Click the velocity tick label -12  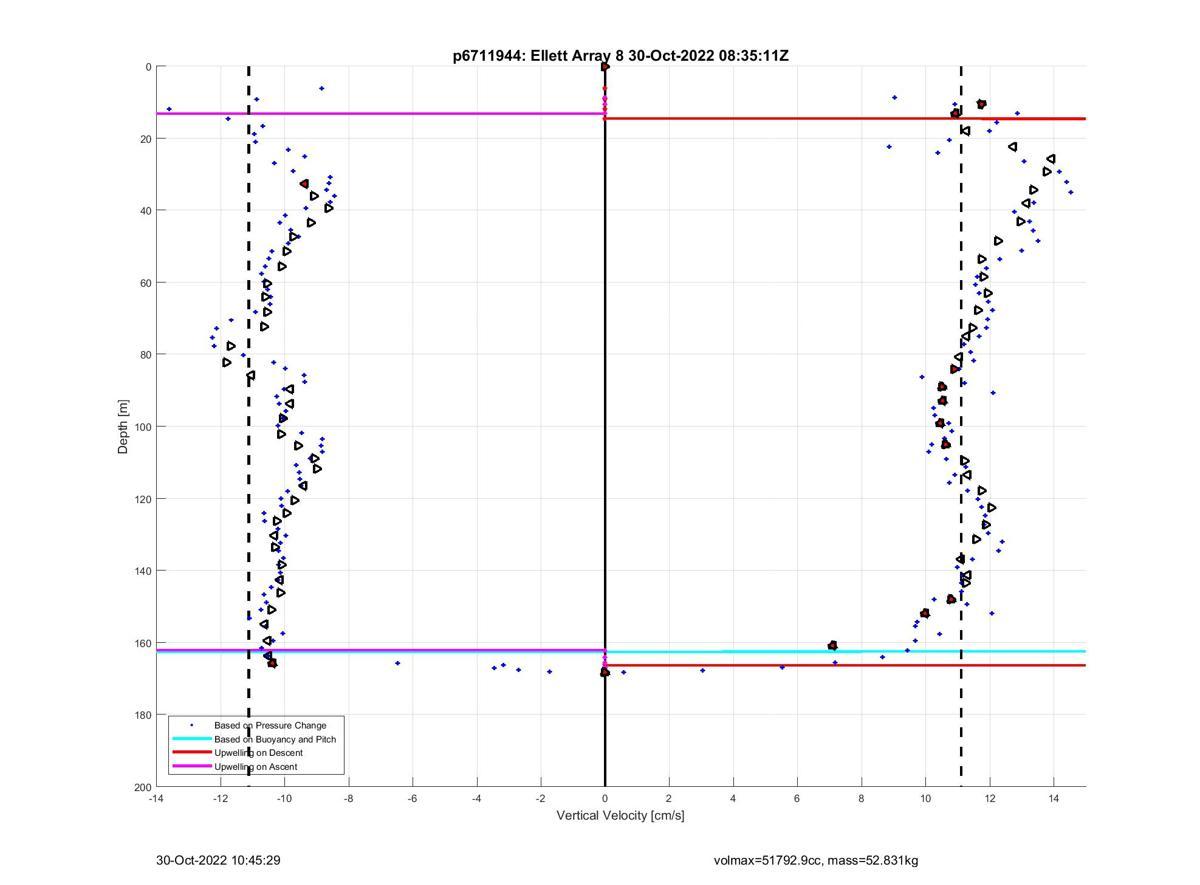tap(220, 798)
